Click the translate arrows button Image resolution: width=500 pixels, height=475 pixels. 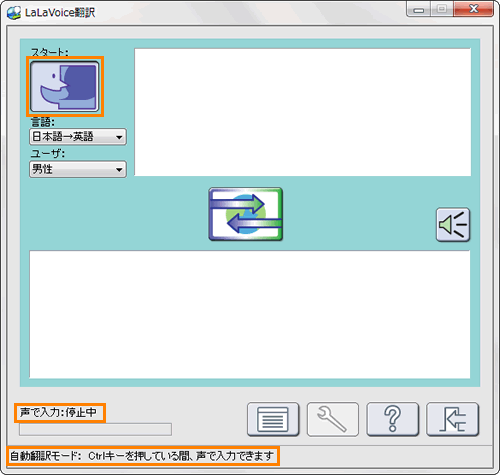click(246, 214)
